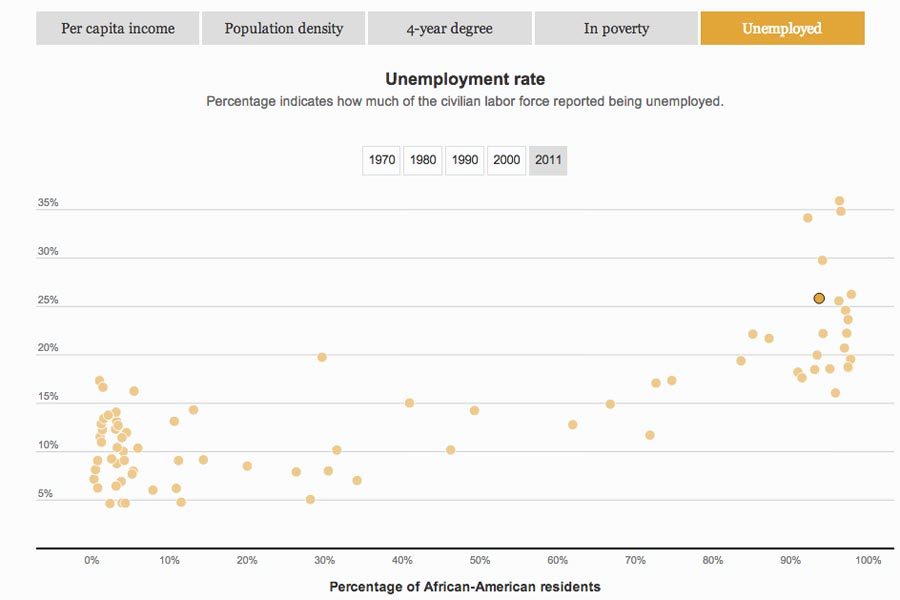Select the 1970 year button

coord(382,160)
